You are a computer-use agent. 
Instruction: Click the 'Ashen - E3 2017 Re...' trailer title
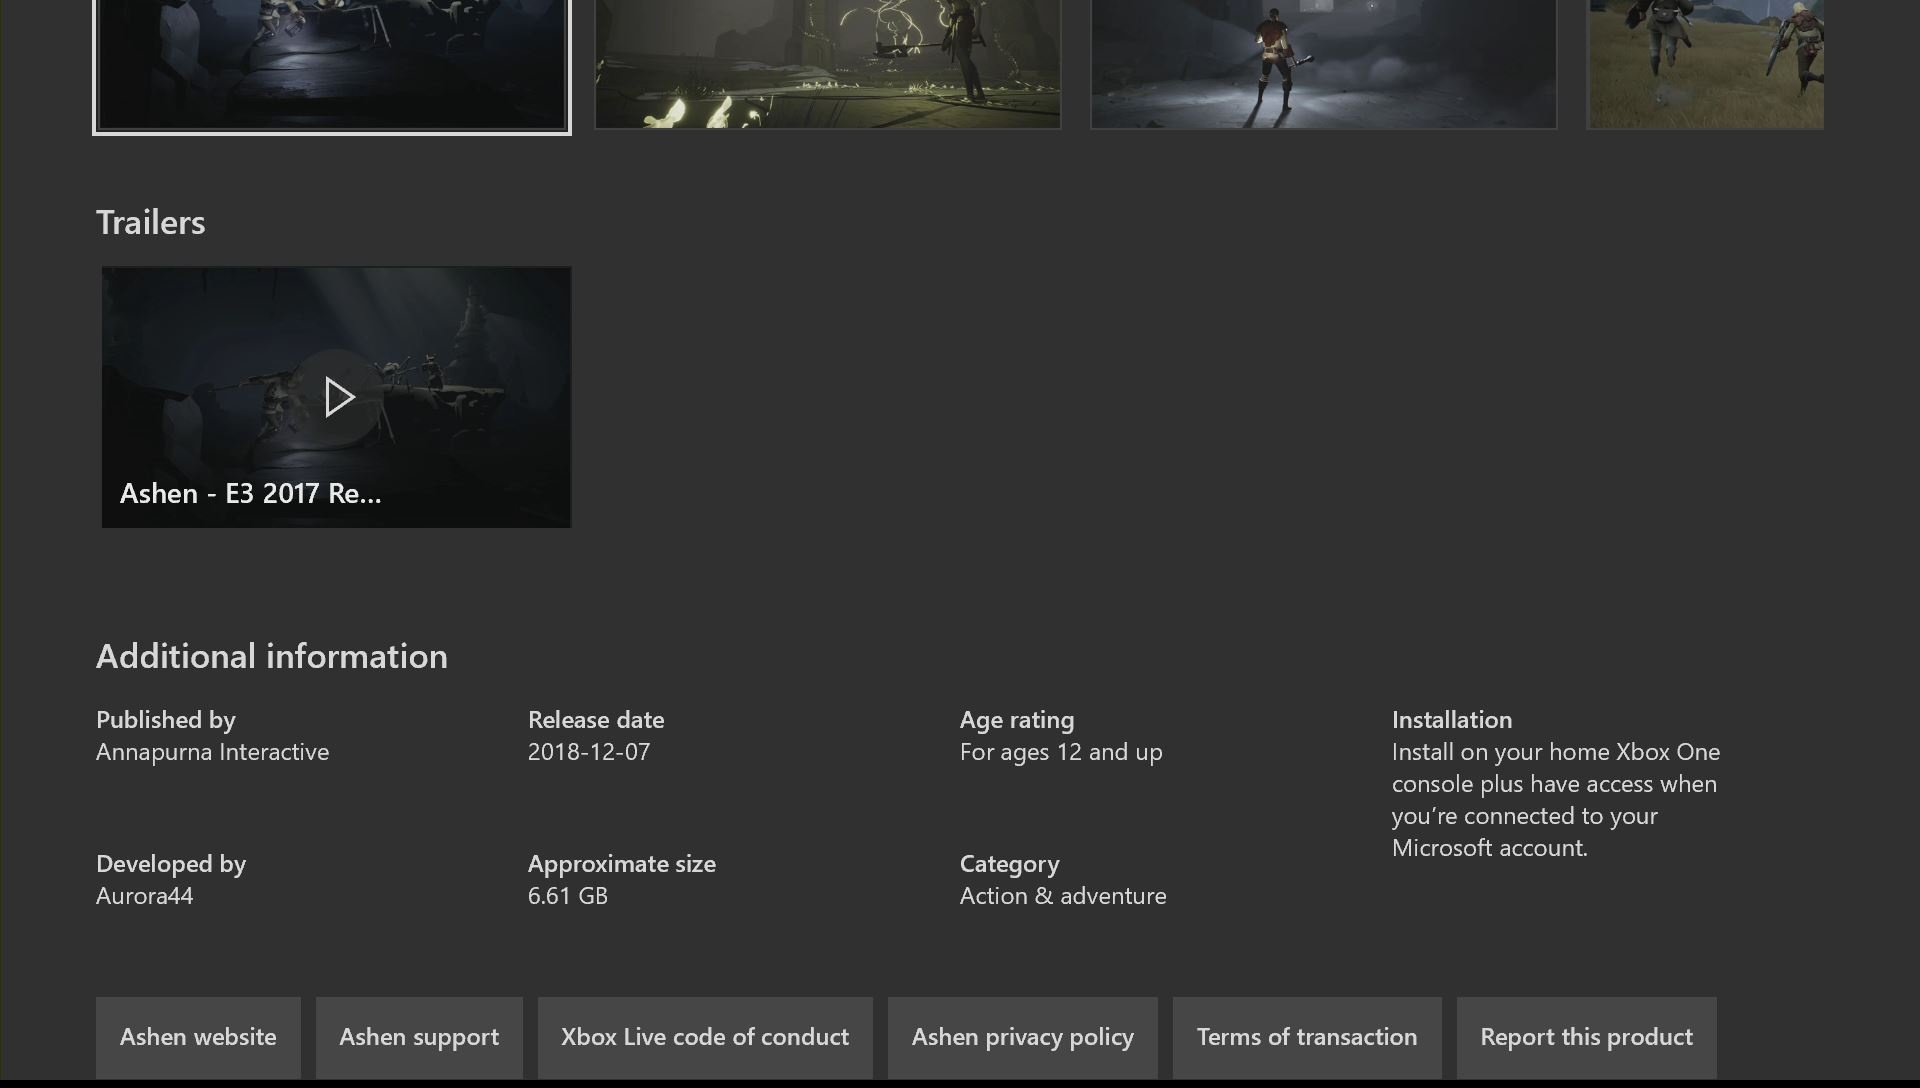click(251, 493)
